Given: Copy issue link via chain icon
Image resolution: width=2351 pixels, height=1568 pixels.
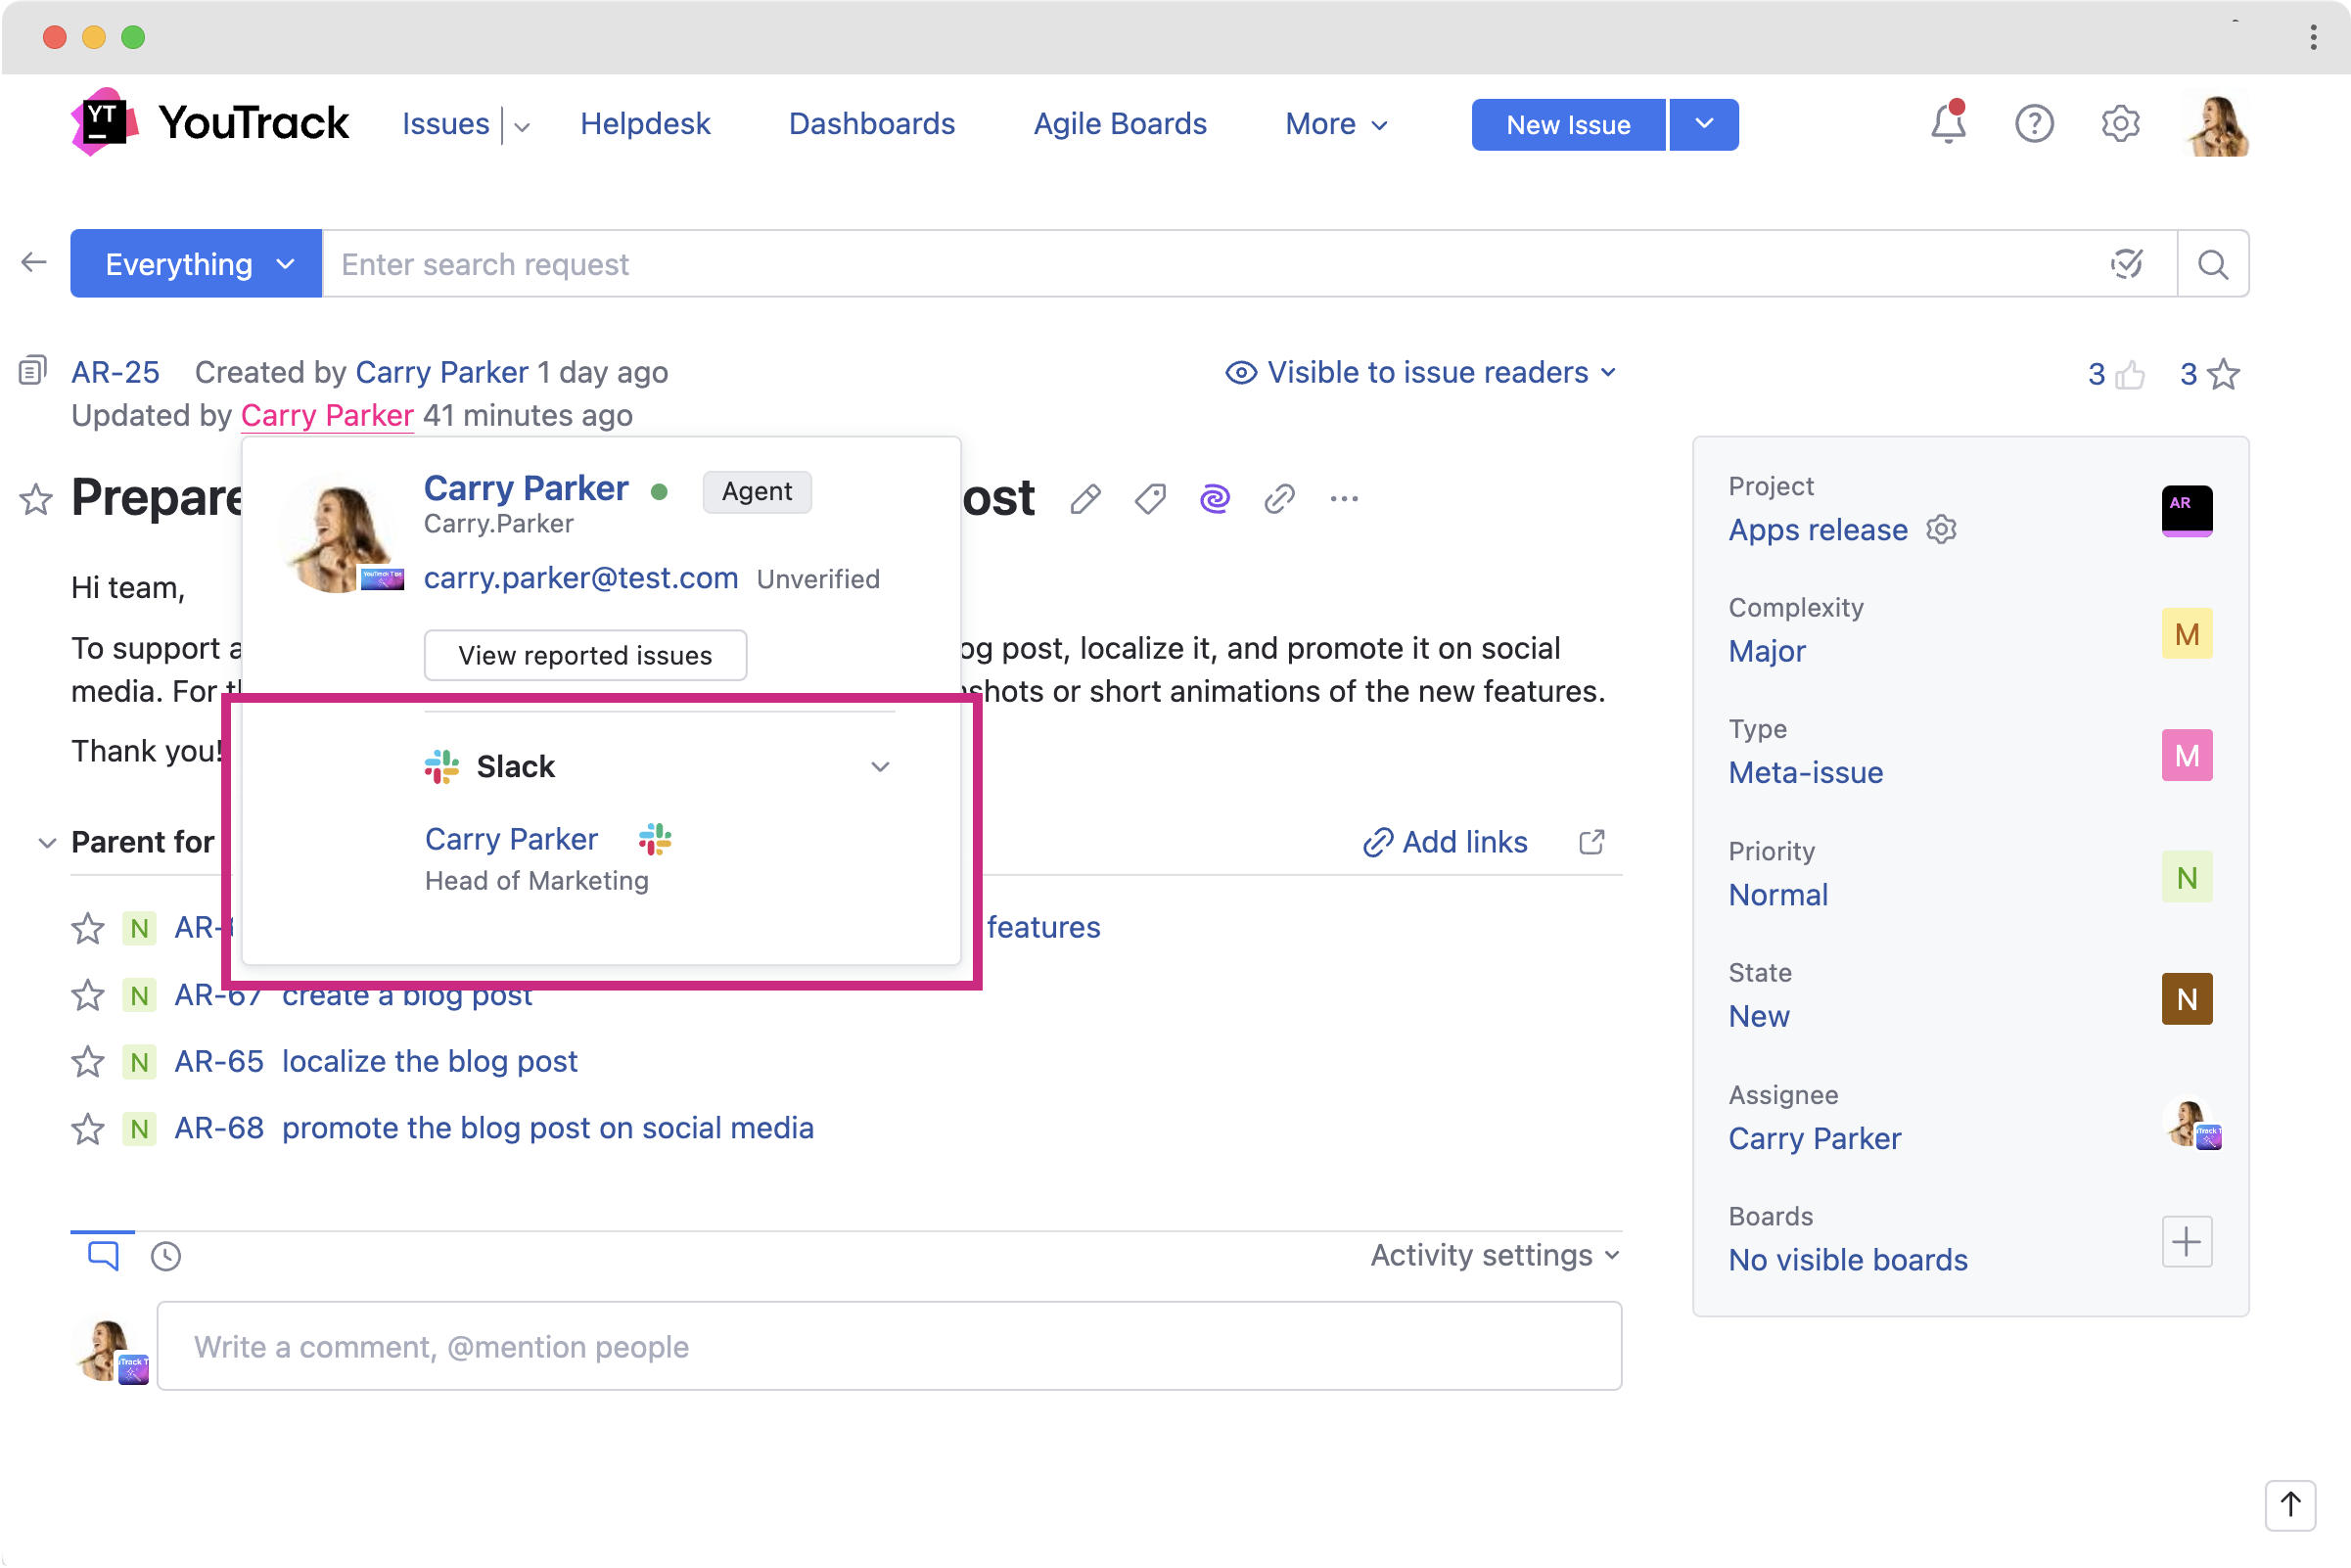Looking at the screenshot, I should (x=1279, y=498).
